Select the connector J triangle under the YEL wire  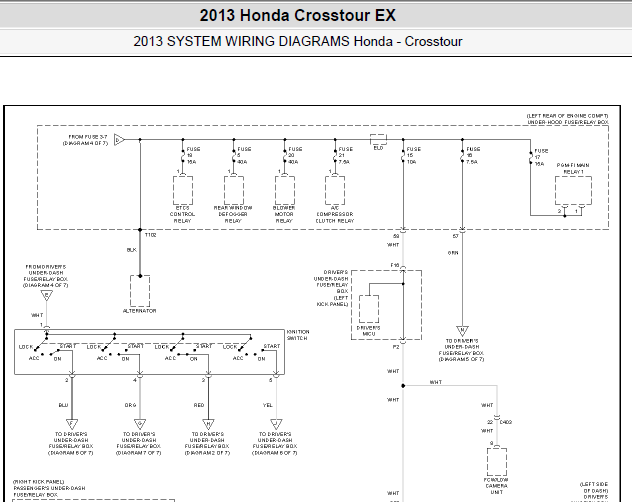tap(276, 424)
